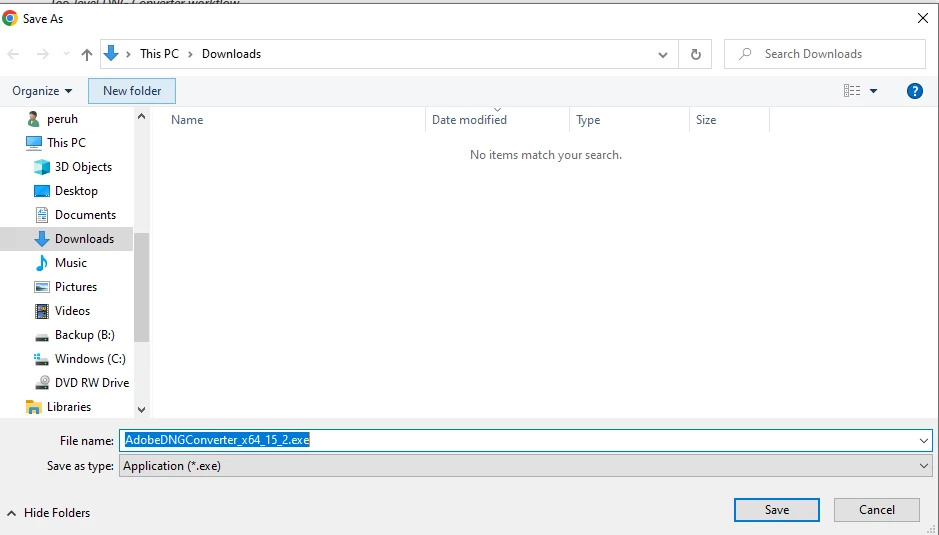This screenshot has width=939, height=535.
Task: Open the Organize menu
Action: [42, 91]
